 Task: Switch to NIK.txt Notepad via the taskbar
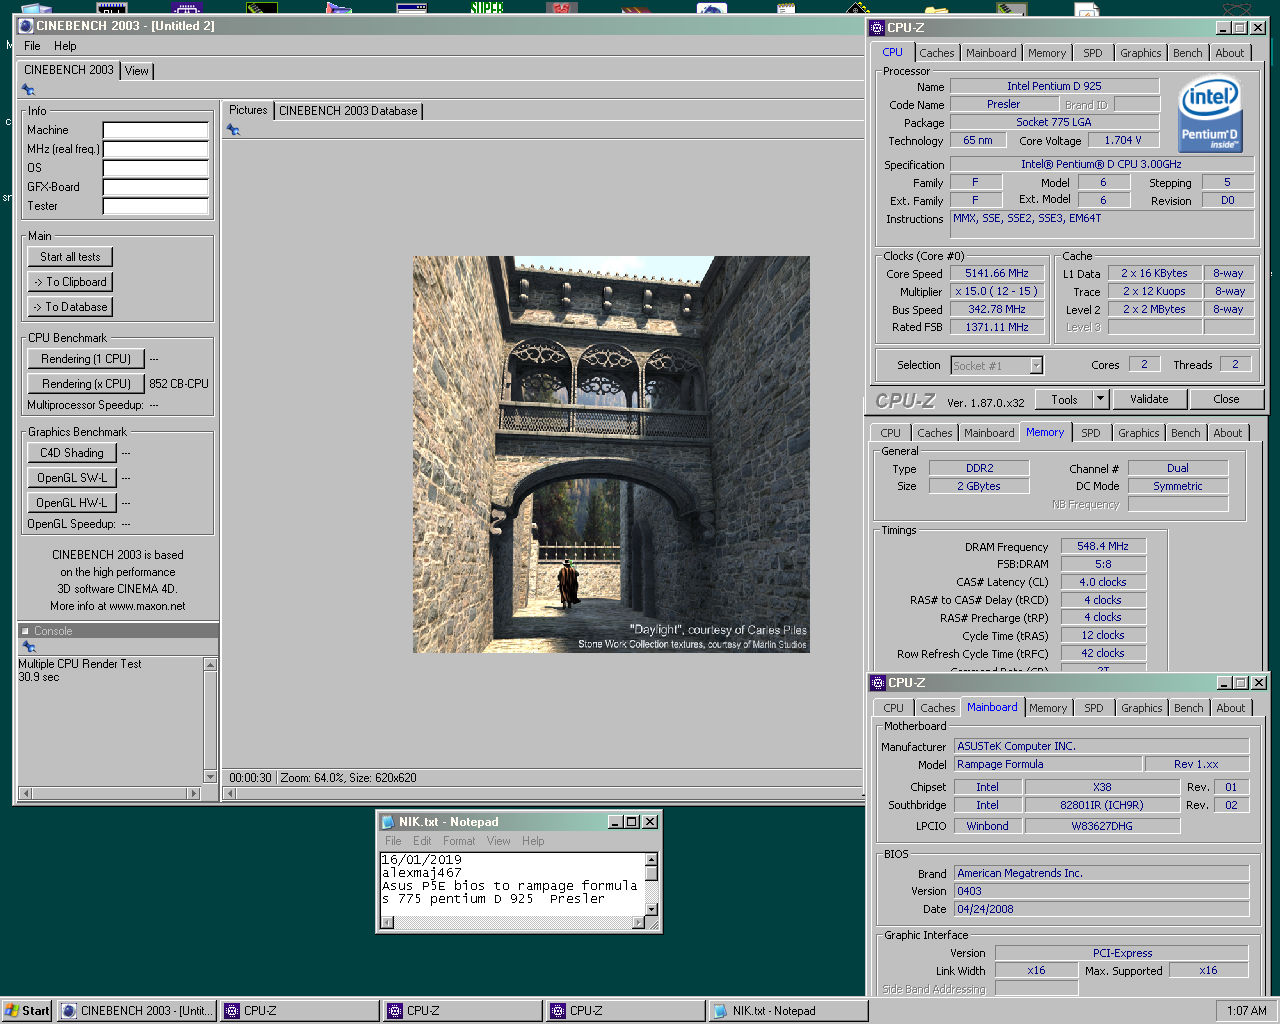[787, 1011]
